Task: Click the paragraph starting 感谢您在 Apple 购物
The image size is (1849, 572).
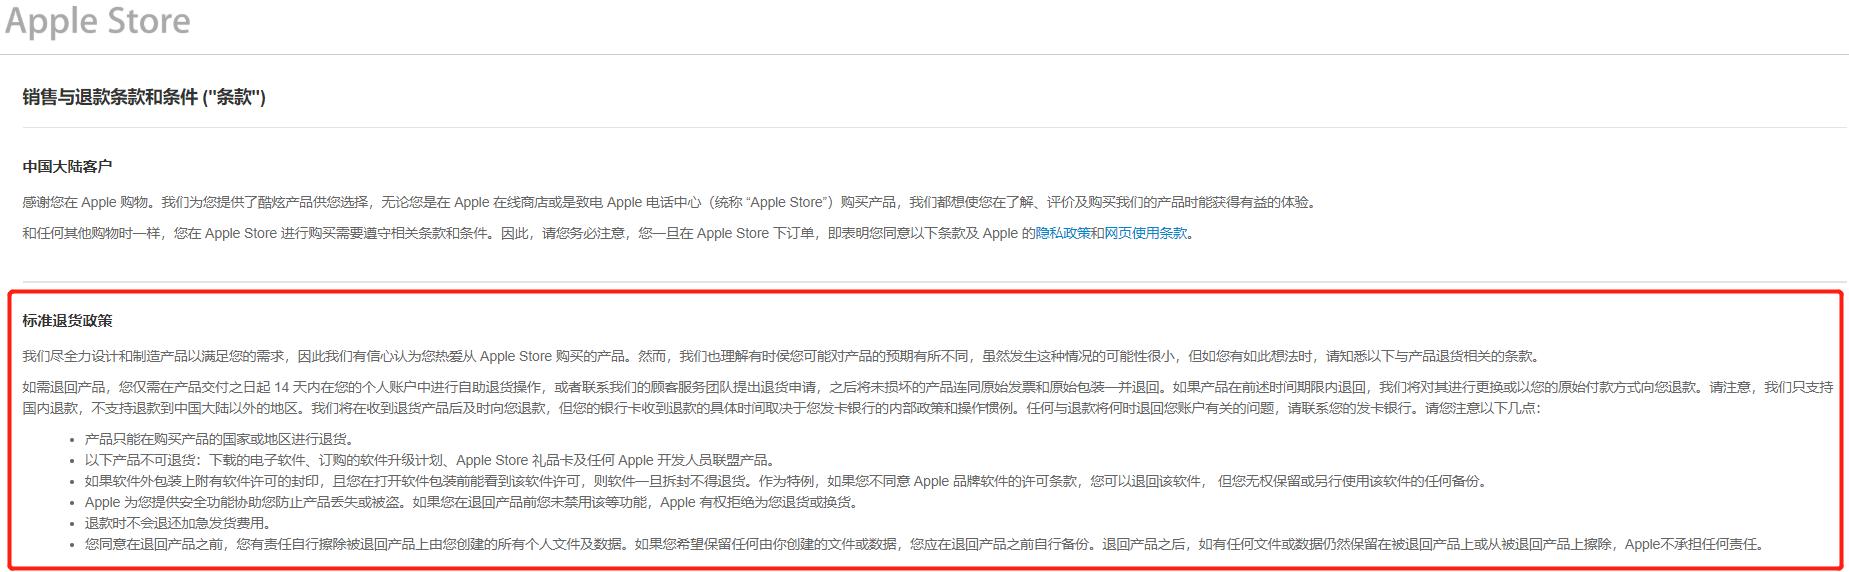Action: [x=669, y=202]
